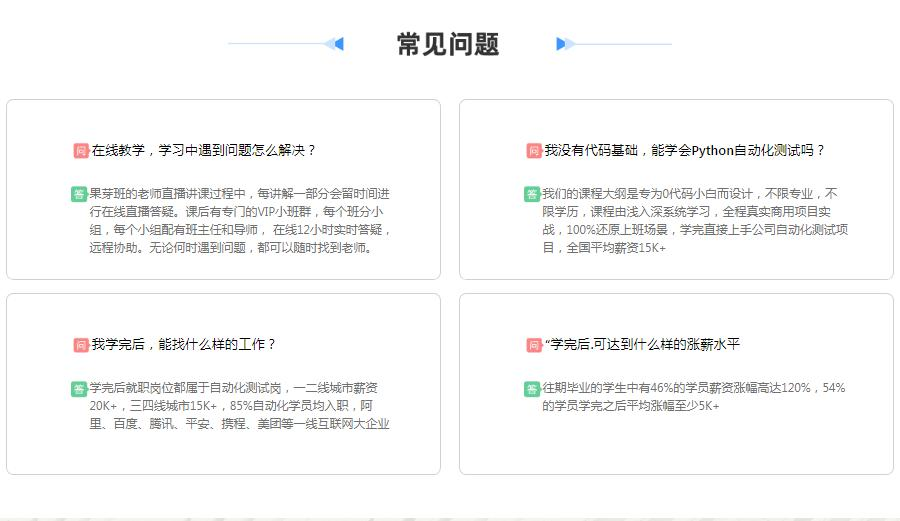The height and width of the screenshot is (521, 900).
Task: Click answer line 20K+，三四线城市15K+
Action: click(231, 406)
